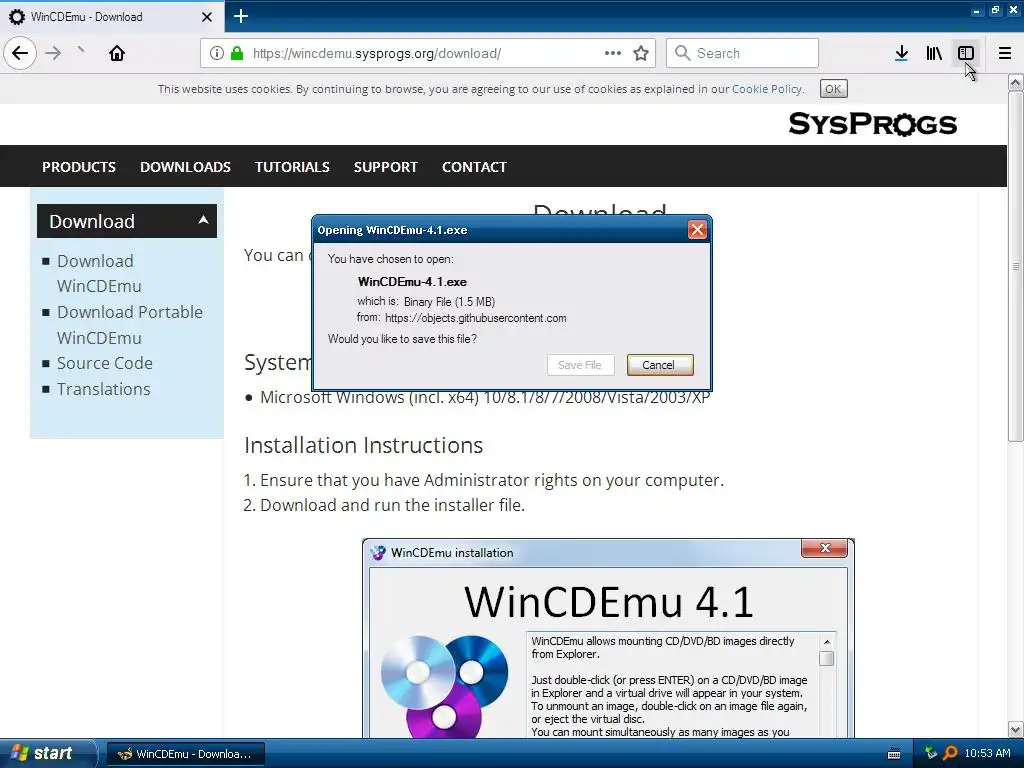Open the TUTORIALS menu

(x=292, y=167)
